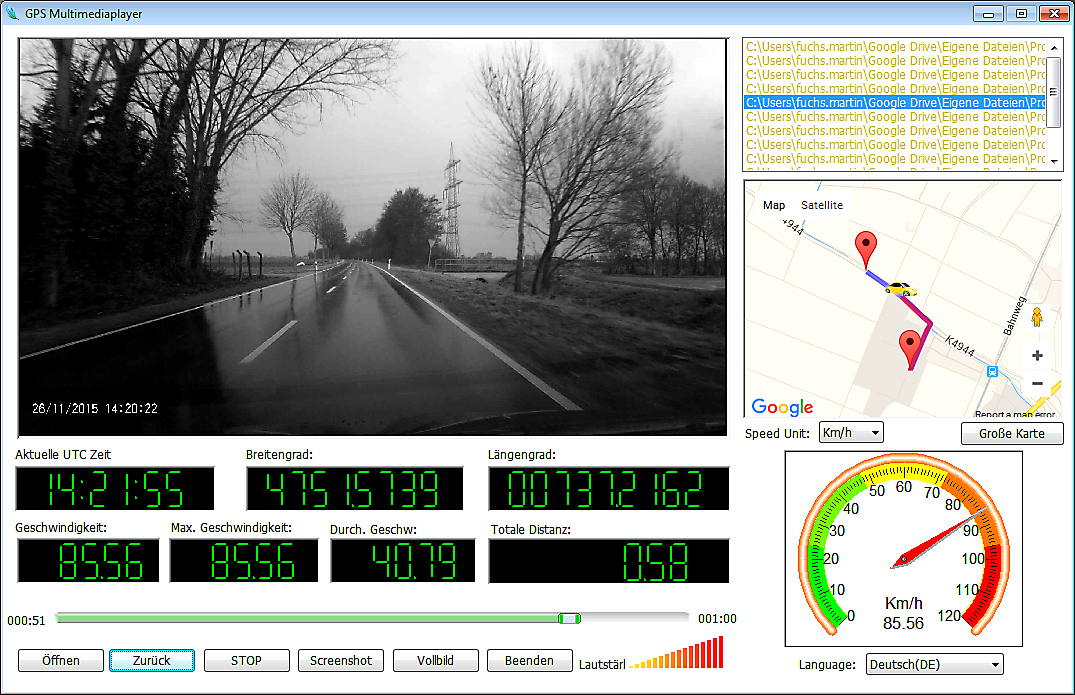Click the yellow car marker on the map
Image resolution: width=1075 pixels, height=695 pixels.
tap(900, 289)
